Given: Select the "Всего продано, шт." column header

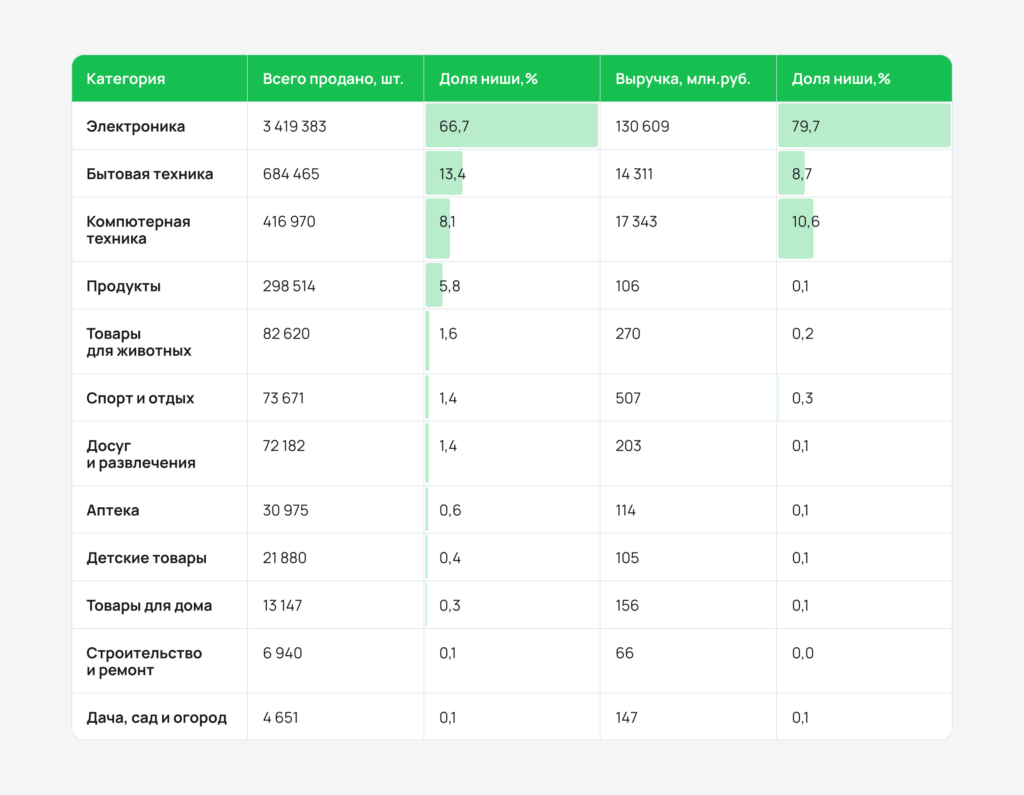Looking at the screenshot, I should 333,79.
